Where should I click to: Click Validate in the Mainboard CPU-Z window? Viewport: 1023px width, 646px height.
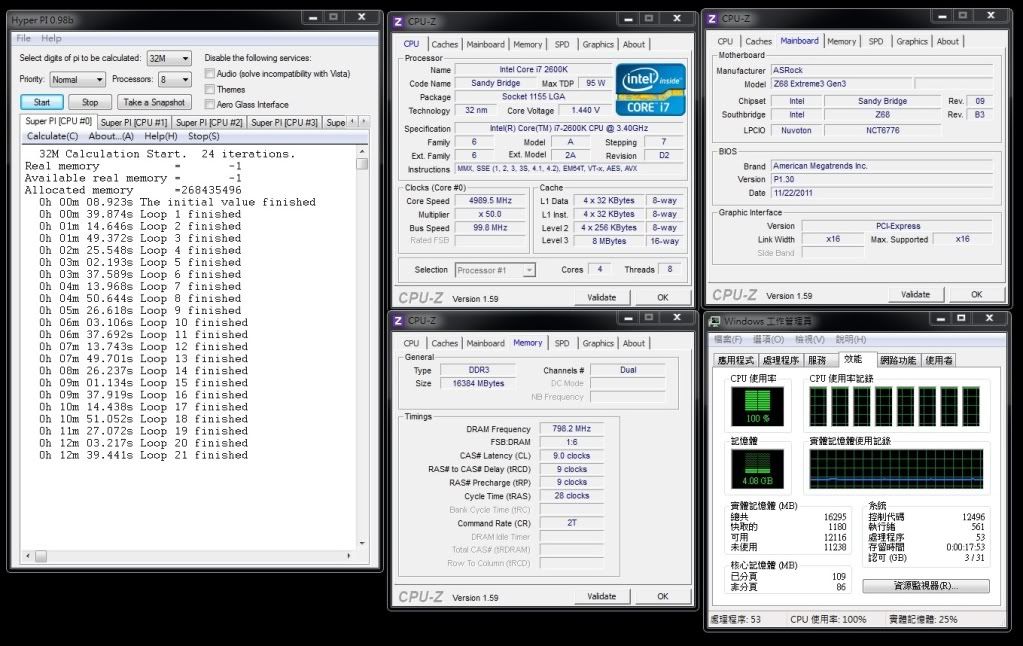(x=915, y=295)
